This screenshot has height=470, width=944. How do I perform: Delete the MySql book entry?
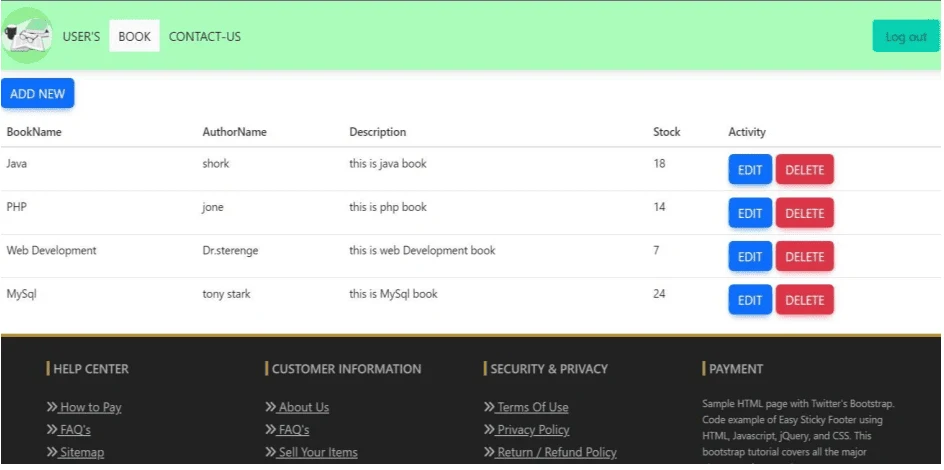804,300
